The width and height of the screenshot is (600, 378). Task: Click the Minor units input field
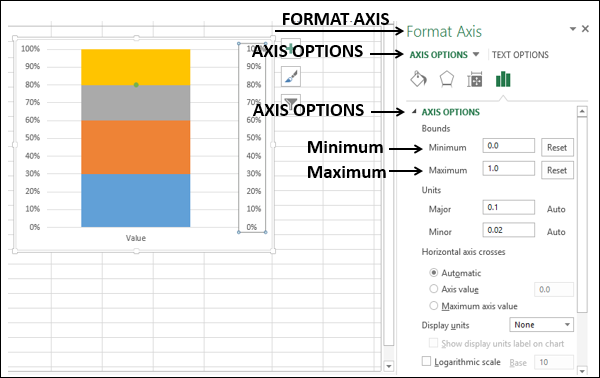pos(509,230)
